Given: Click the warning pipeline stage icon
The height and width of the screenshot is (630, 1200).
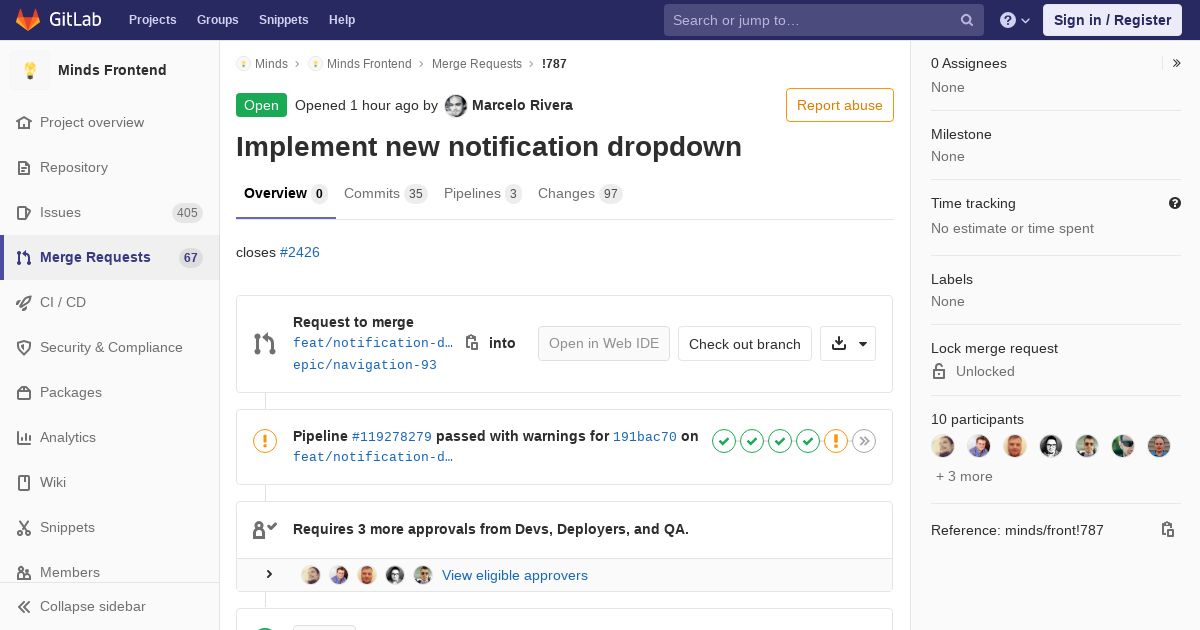Looking at the screenshot, I should click(836, 441).
